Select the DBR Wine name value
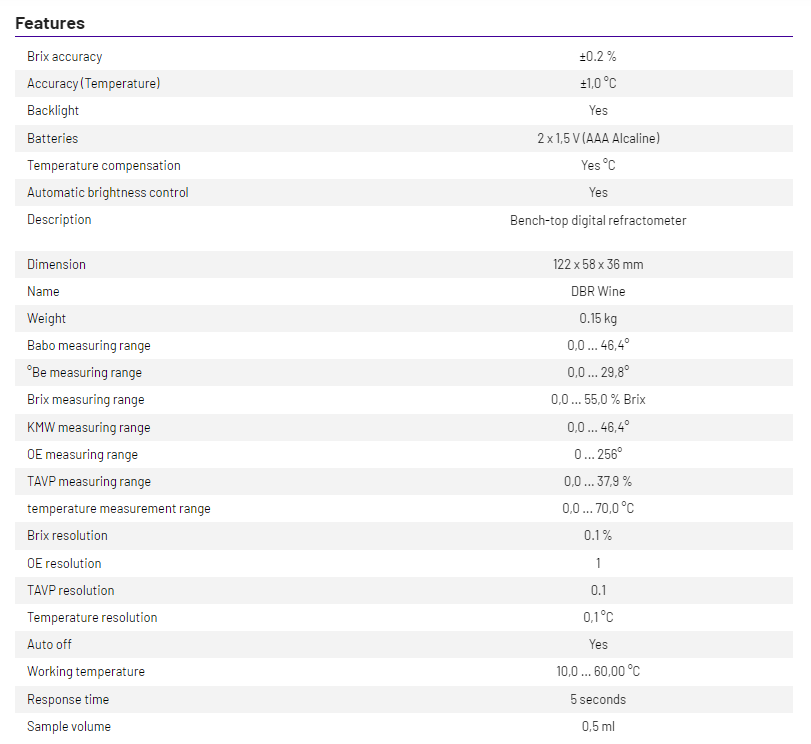Image resolution: width=811 pixels, height=744 pixels. click(x=598, y=292)
